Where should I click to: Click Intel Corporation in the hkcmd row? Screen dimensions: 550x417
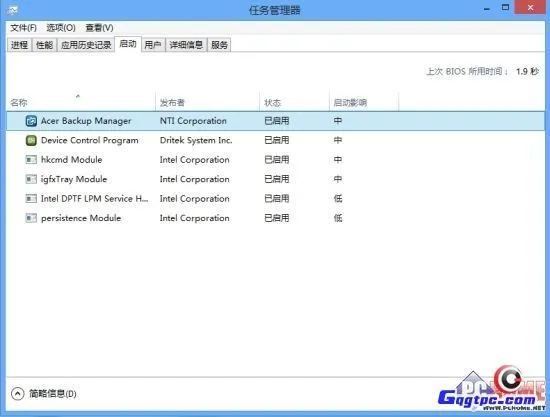[x=195, y=160]
